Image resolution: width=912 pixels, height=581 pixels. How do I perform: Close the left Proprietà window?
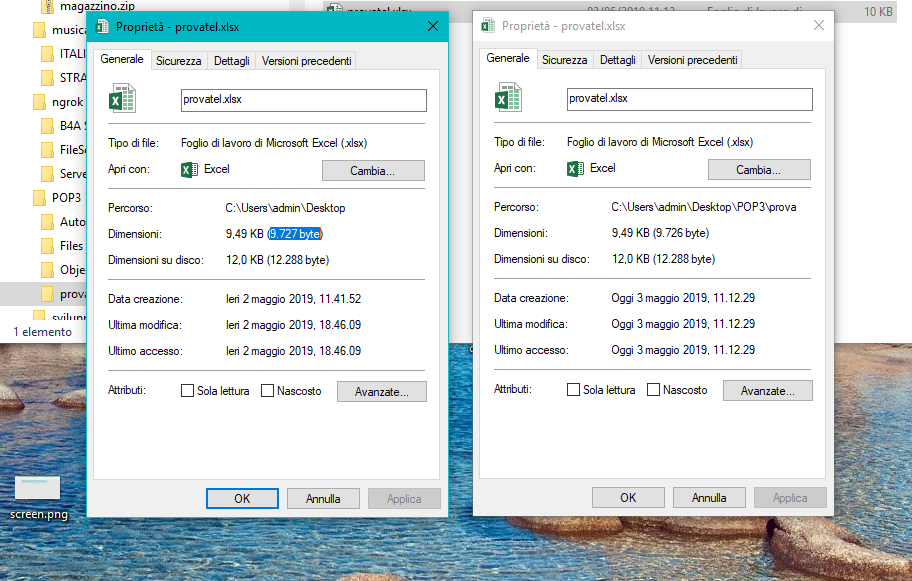[433, 26]
